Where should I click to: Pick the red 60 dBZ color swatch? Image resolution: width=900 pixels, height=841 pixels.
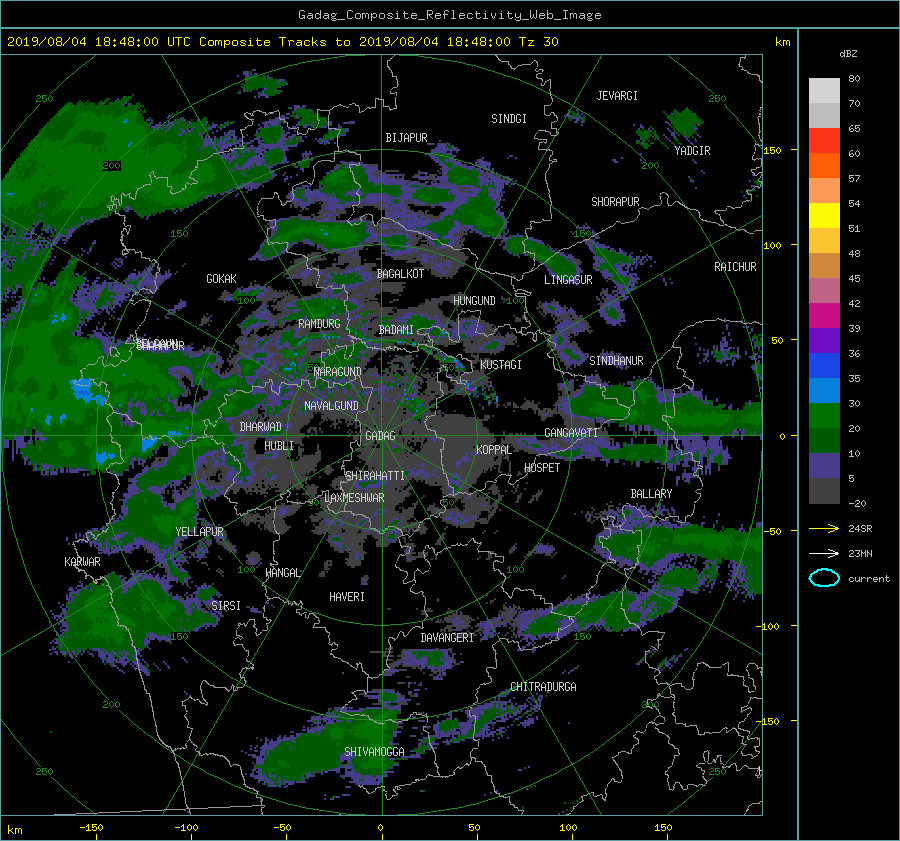tap(824, 141)
